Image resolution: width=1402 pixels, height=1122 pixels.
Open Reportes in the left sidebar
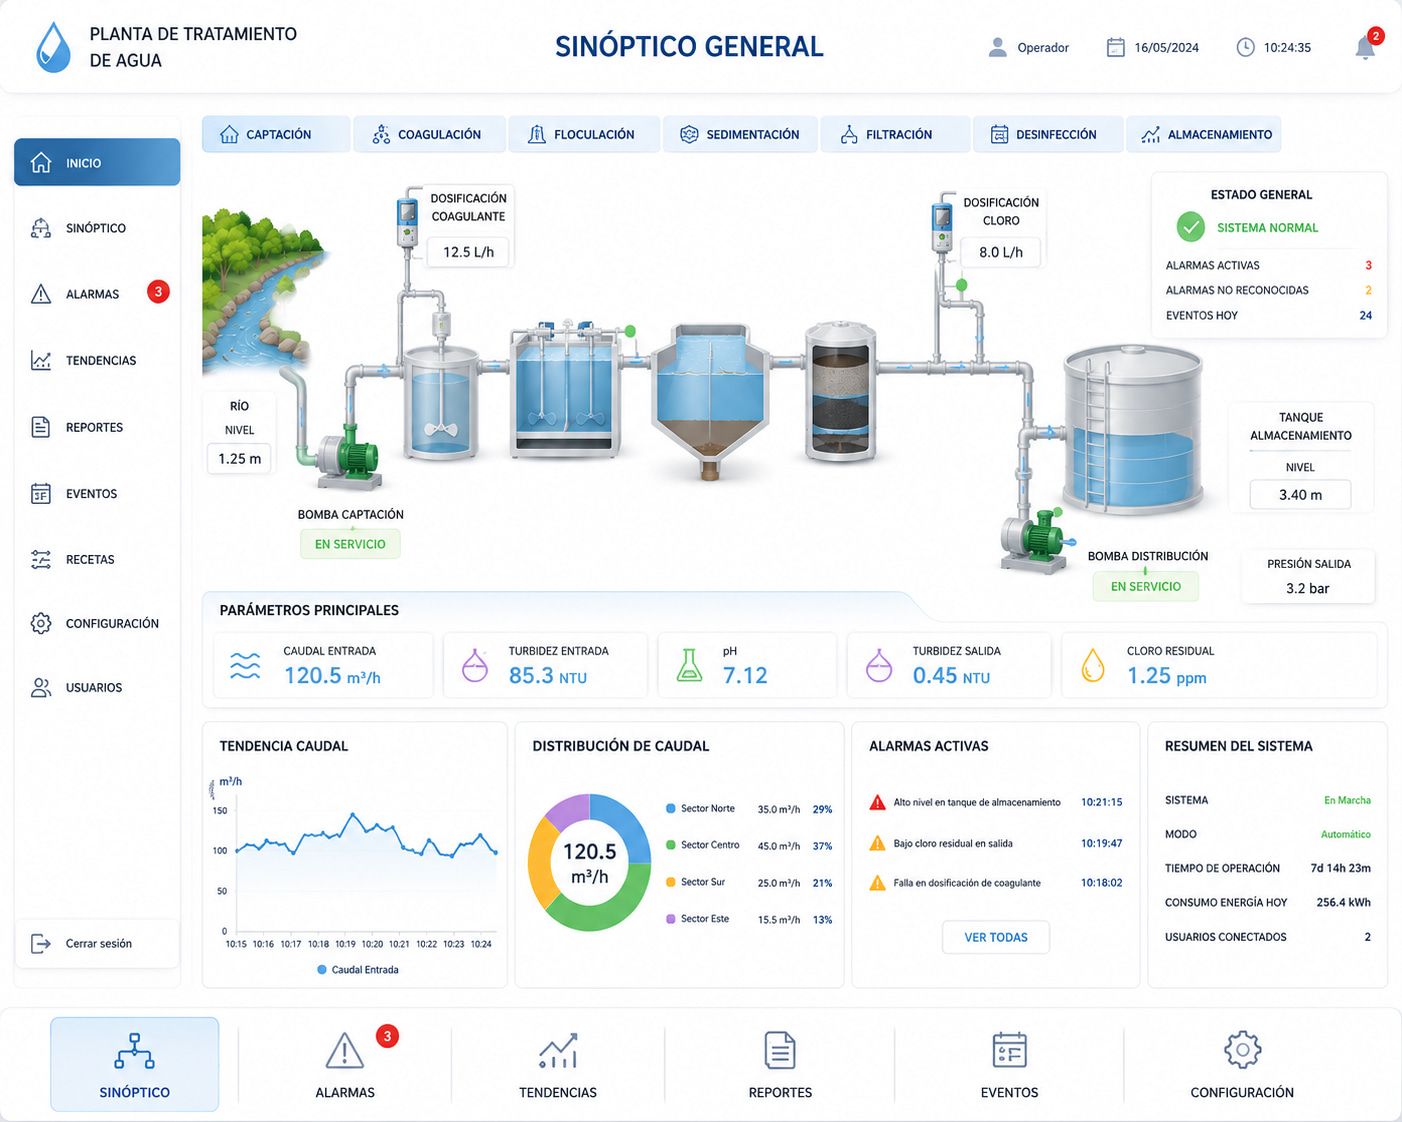point(97,427)
